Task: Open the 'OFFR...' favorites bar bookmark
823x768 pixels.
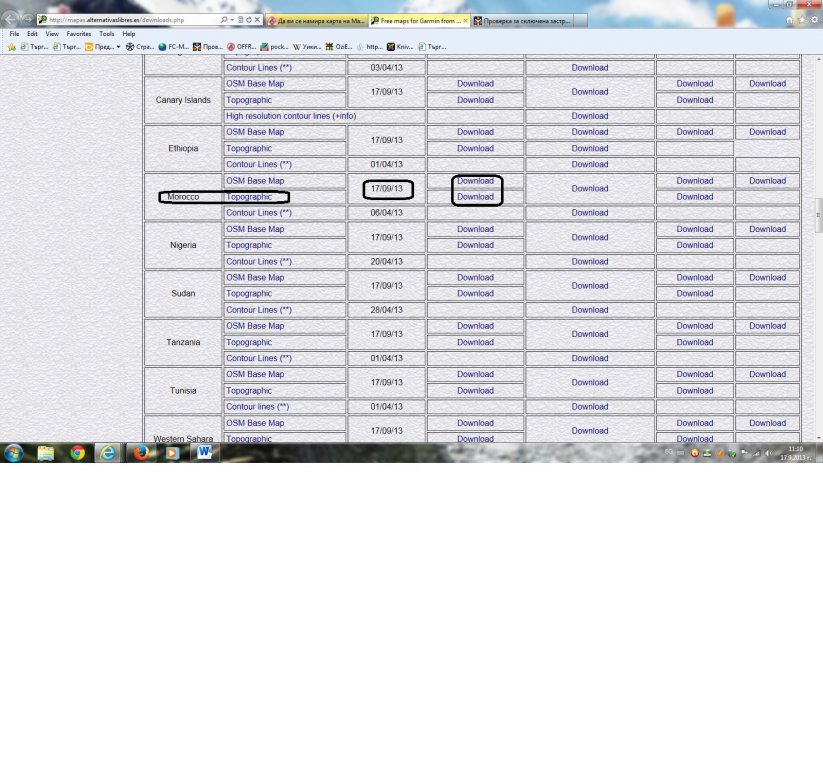Action: click(241, 47)
